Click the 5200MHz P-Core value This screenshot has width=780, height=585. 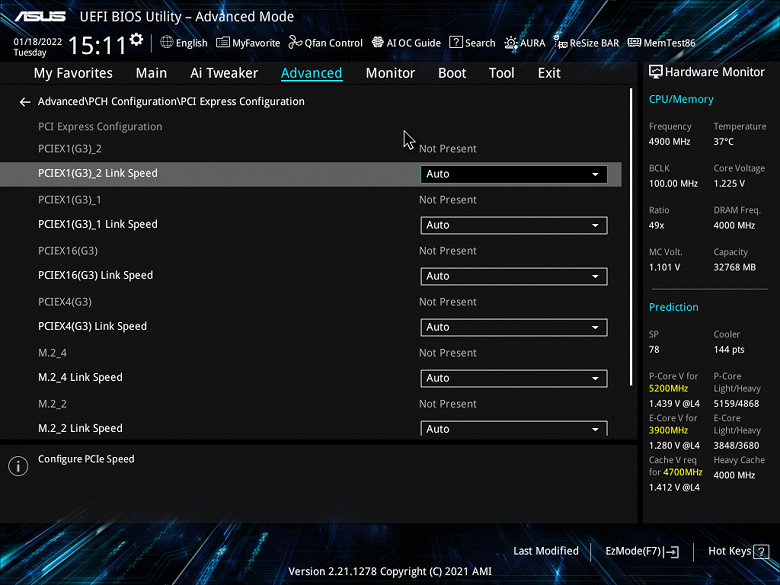(668, 389)
